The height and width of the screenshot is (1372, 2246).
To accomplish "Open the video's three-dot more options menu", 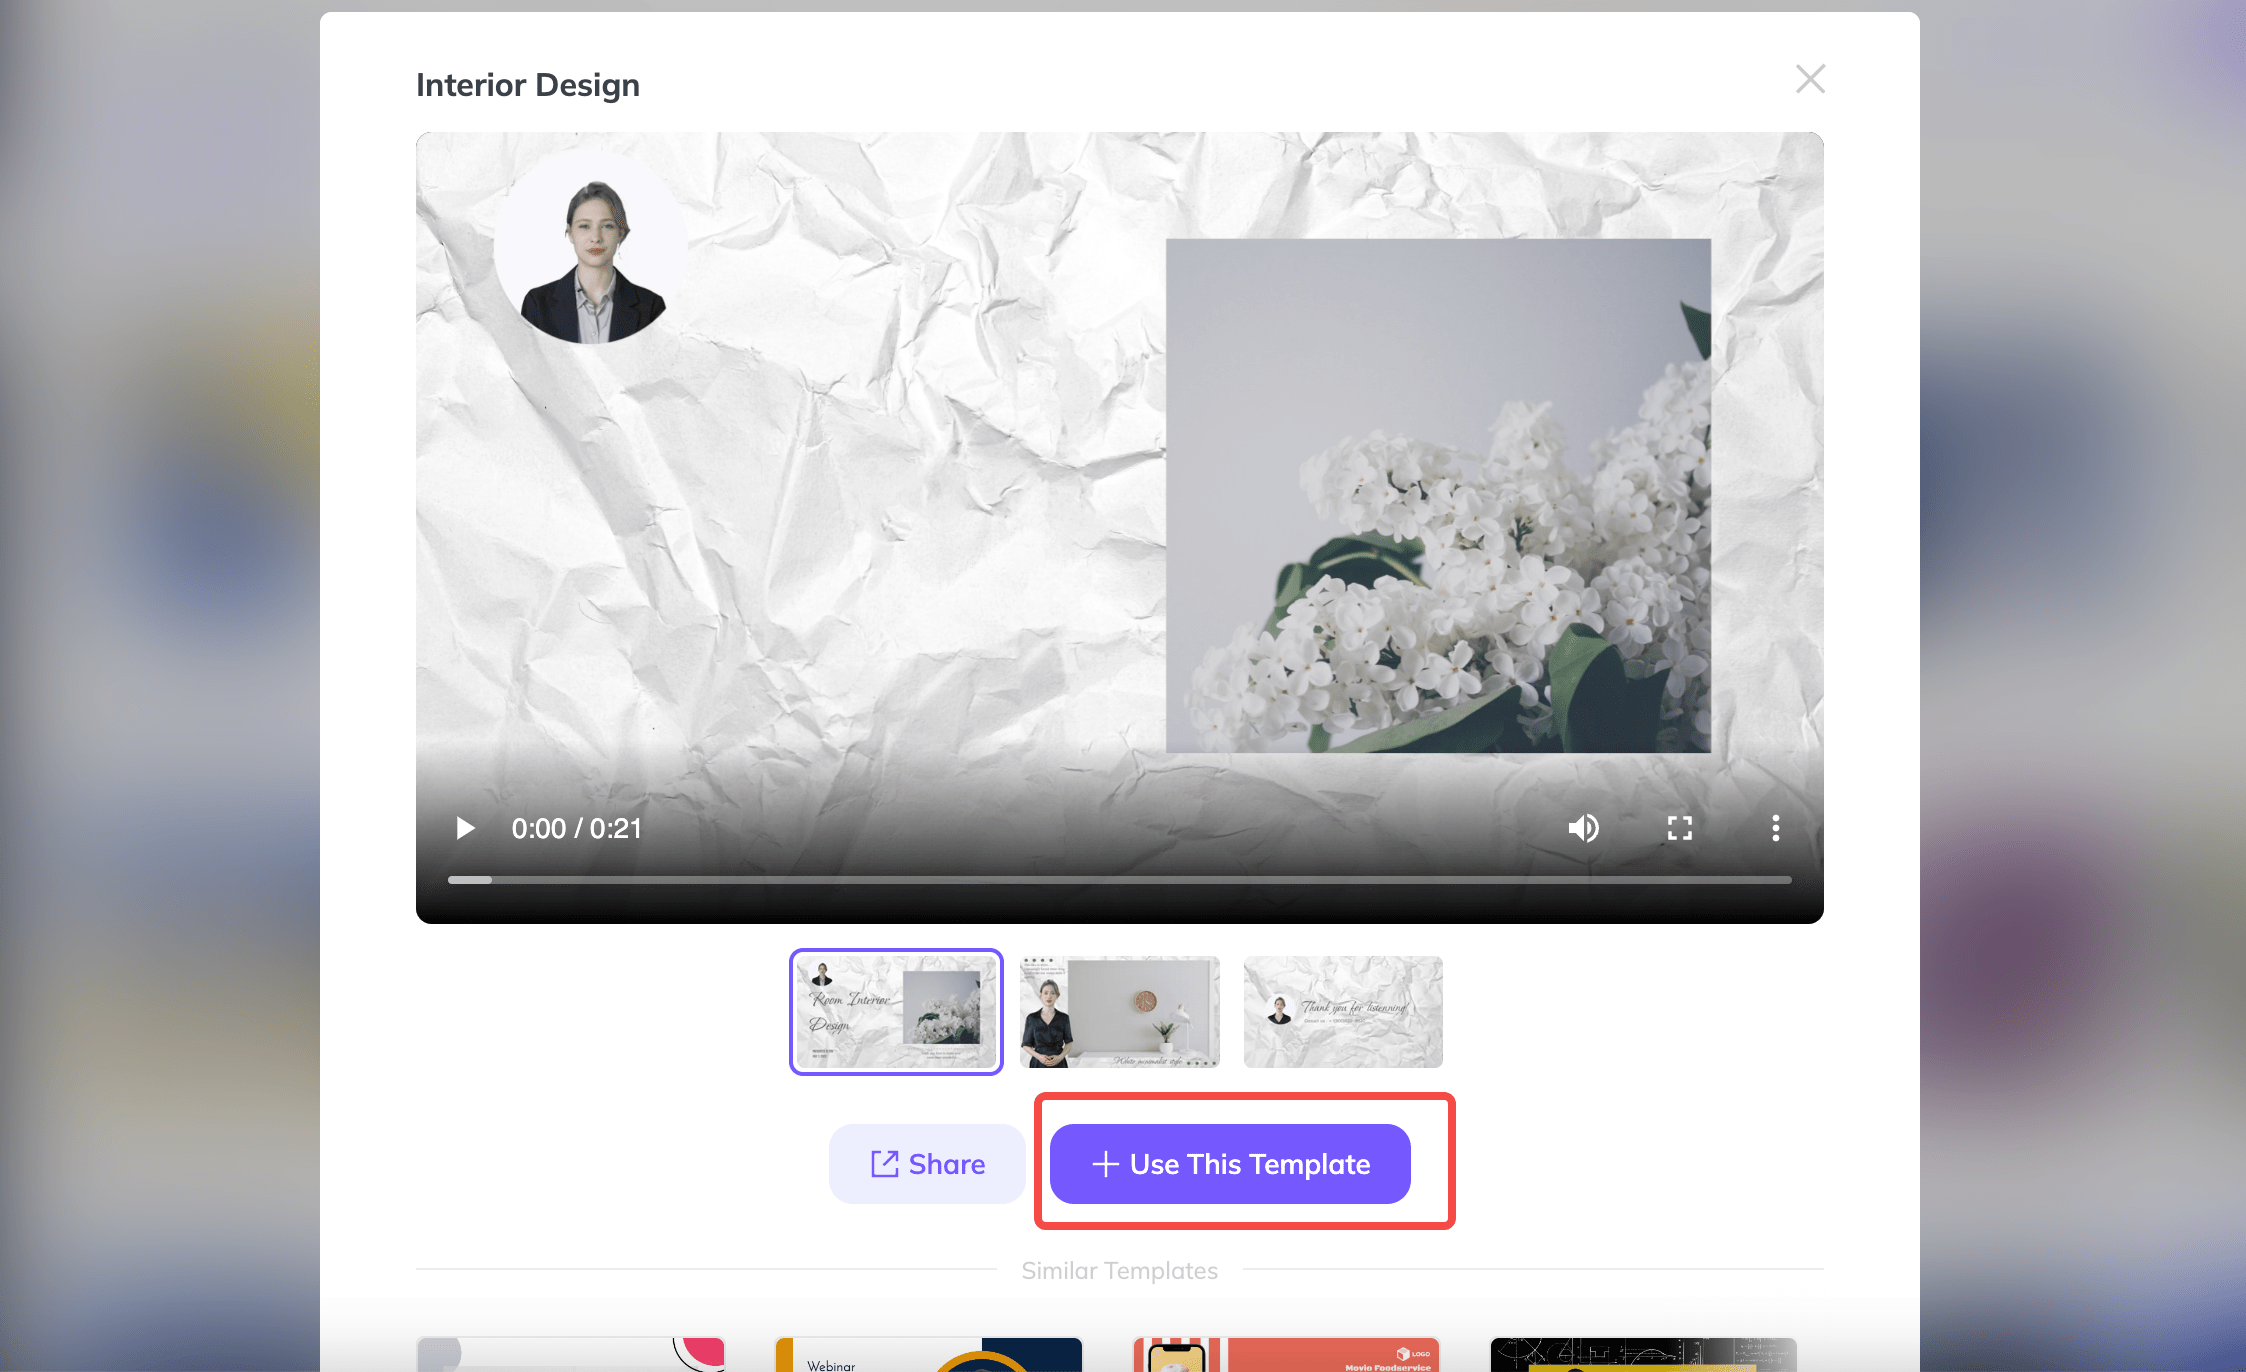I will pyautogui.click(x=1775, y=828).
